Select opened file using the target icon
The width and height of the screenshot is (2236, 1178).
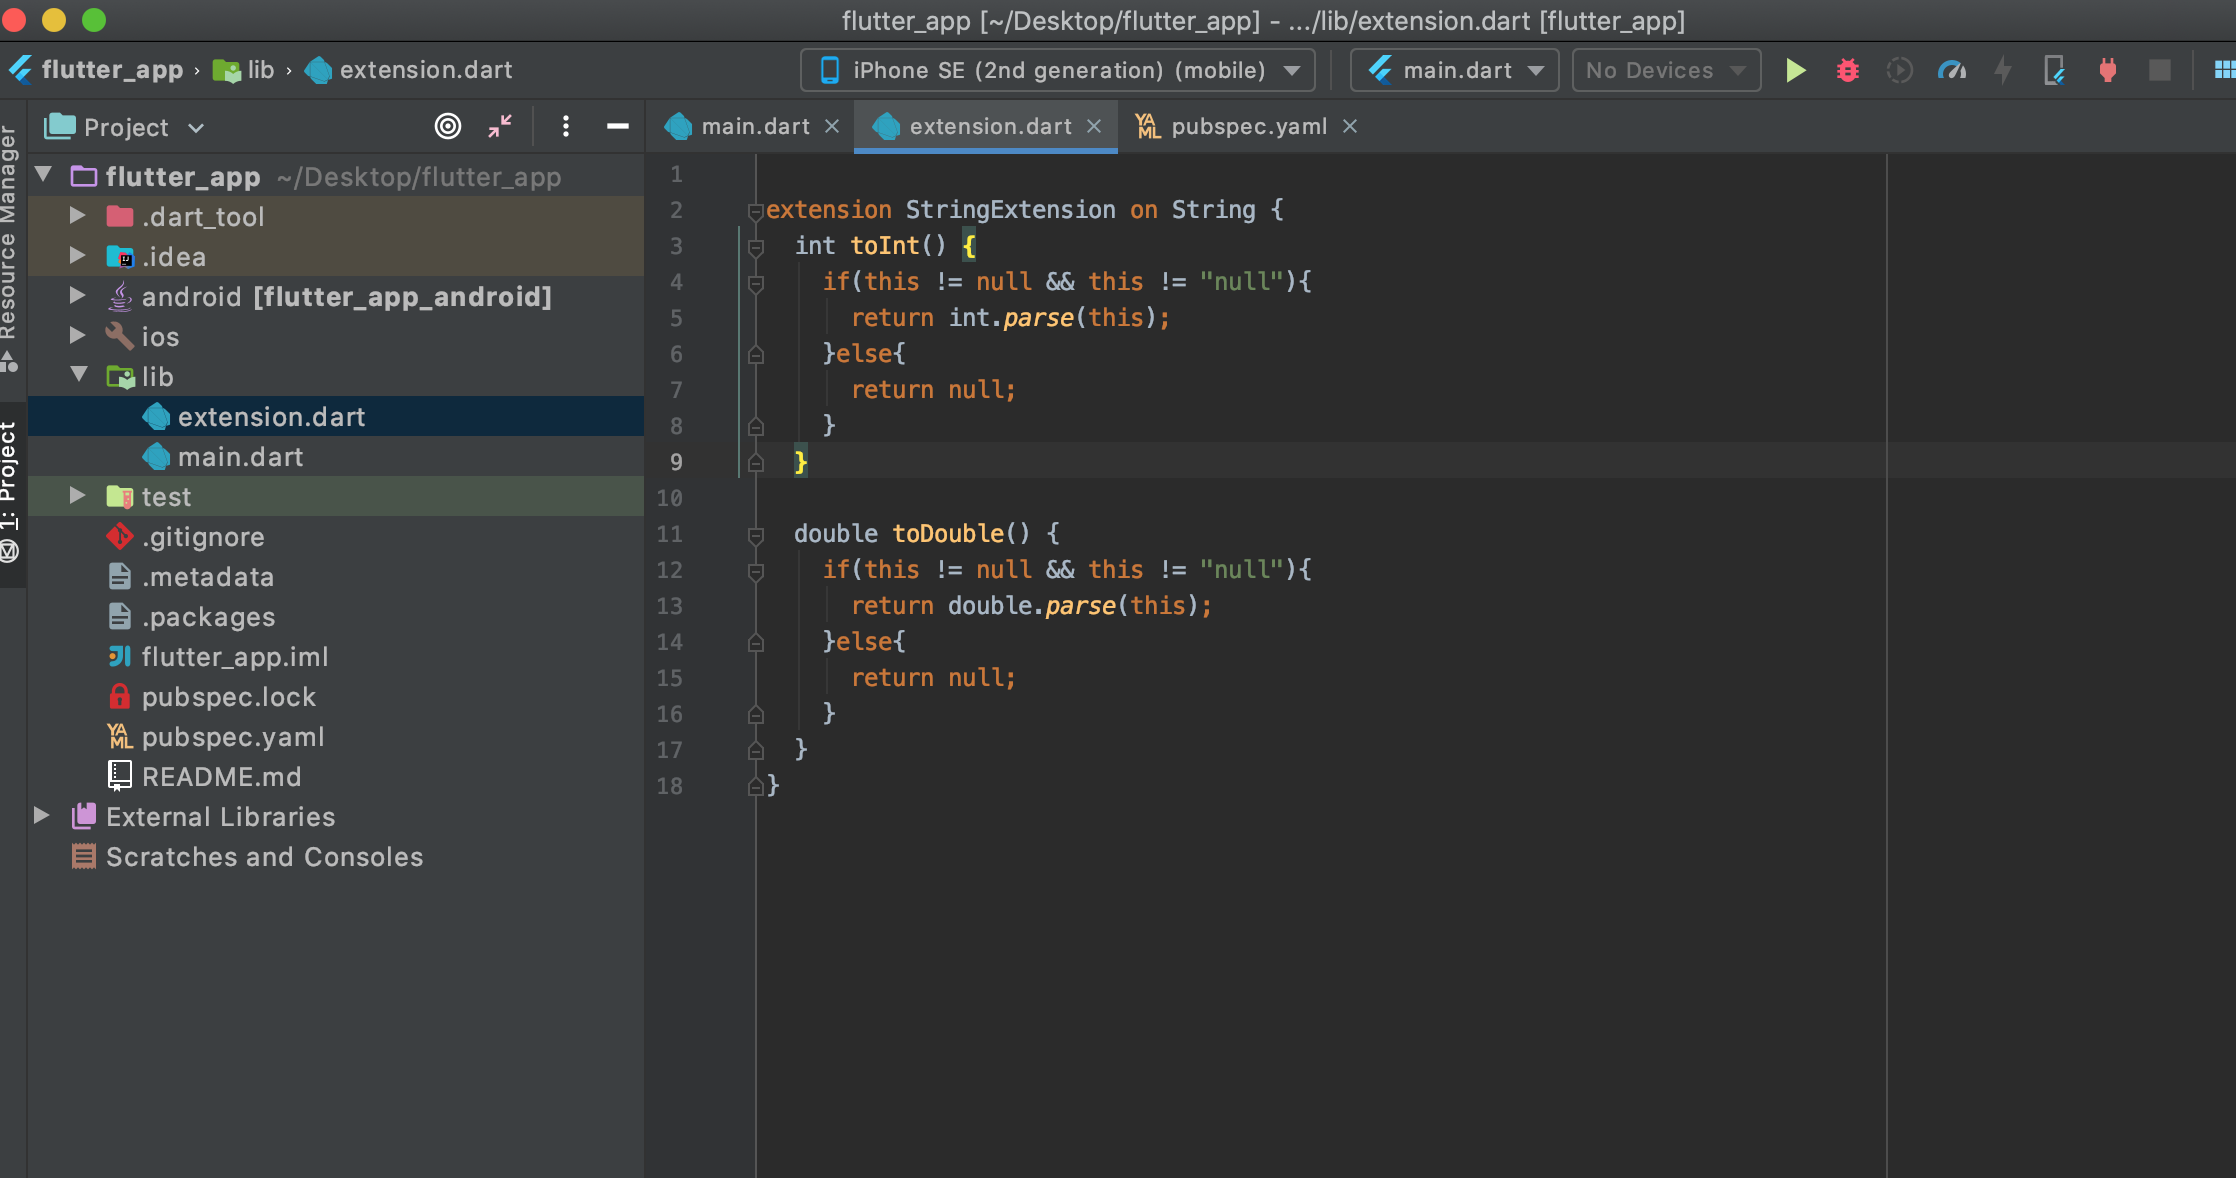point(447,126)
